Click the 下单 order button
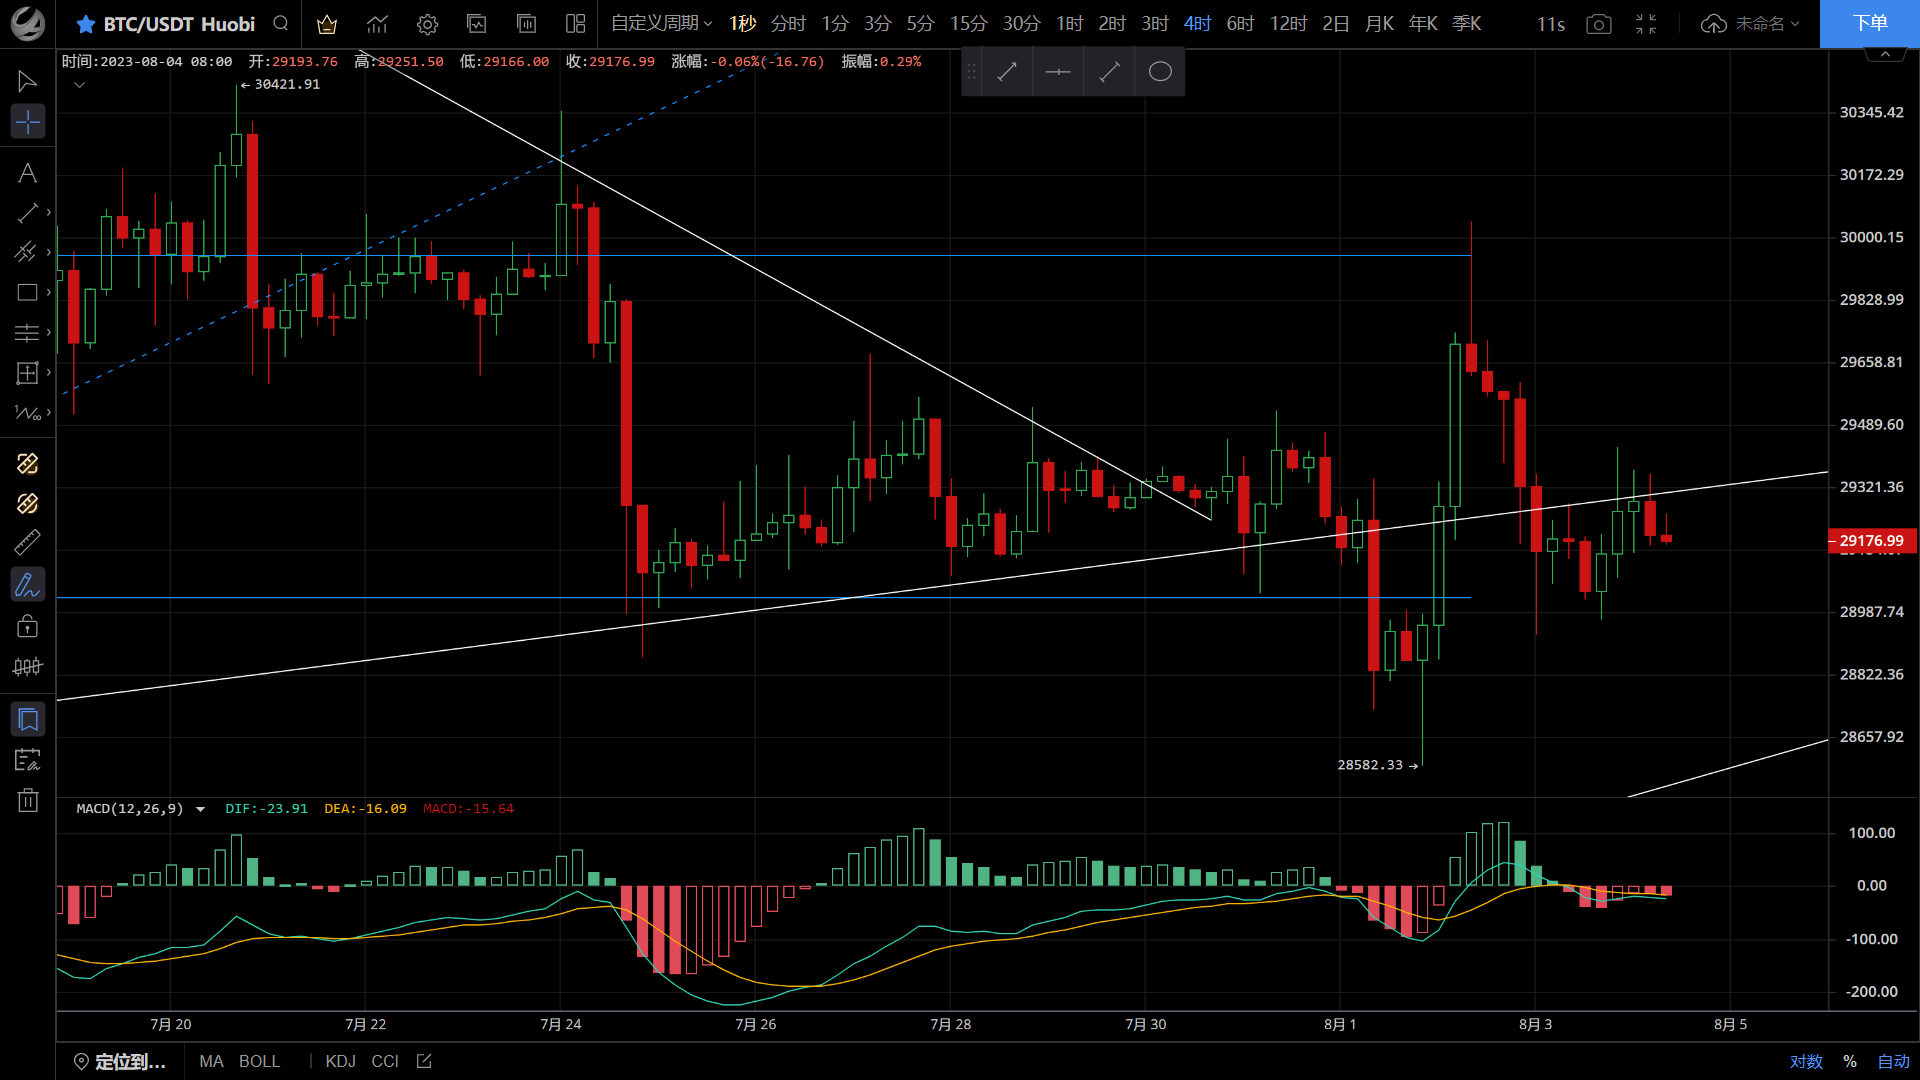The width and height of the screenshot is (1920, 1080). (1871, 23)
